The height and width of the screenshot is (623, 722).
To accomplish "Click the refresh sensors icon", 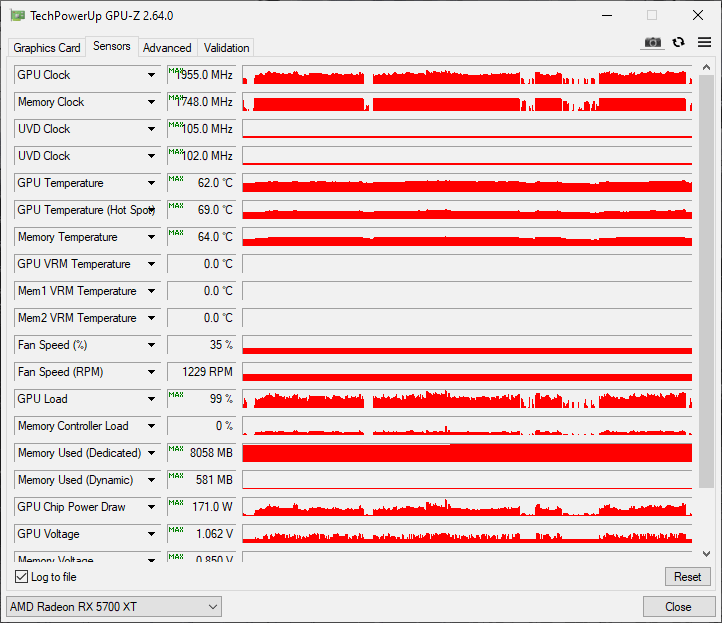I will [678, 42].
